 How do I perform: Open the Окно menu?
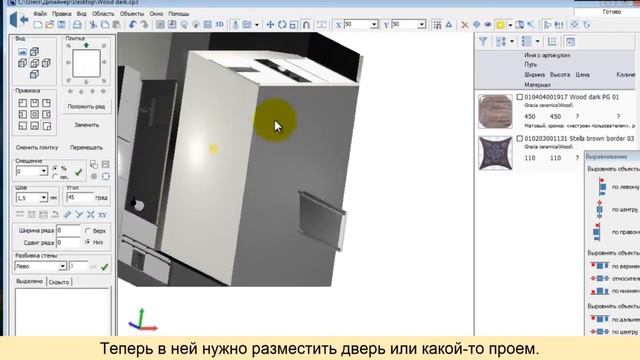tap(156, 13)
